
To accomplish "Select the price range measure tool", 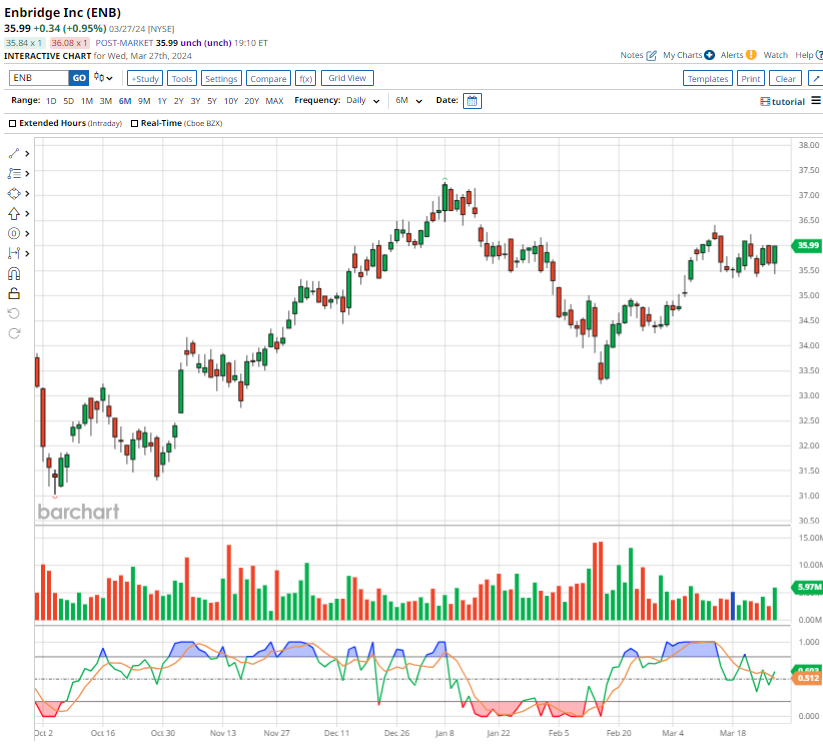I will (14, 253).
